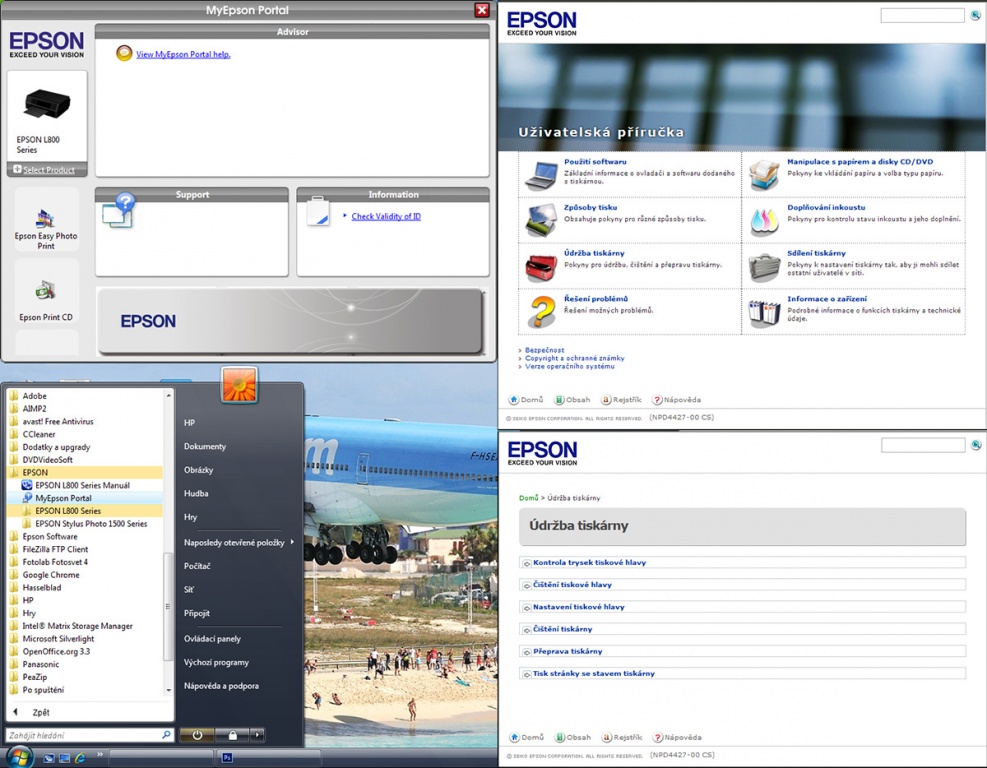This screenshot has height=768, width=987.
Task: Click the red toolbox icon for Údržba tiskárny
Action: (541, 266)
